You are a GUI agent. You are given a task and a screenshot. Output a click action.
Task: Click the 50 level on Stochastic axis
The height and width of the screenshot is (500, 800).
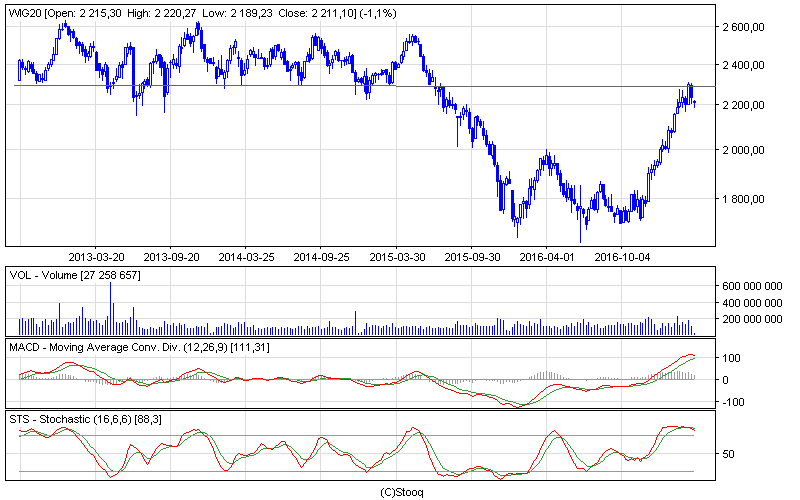(x=731, y=454)
